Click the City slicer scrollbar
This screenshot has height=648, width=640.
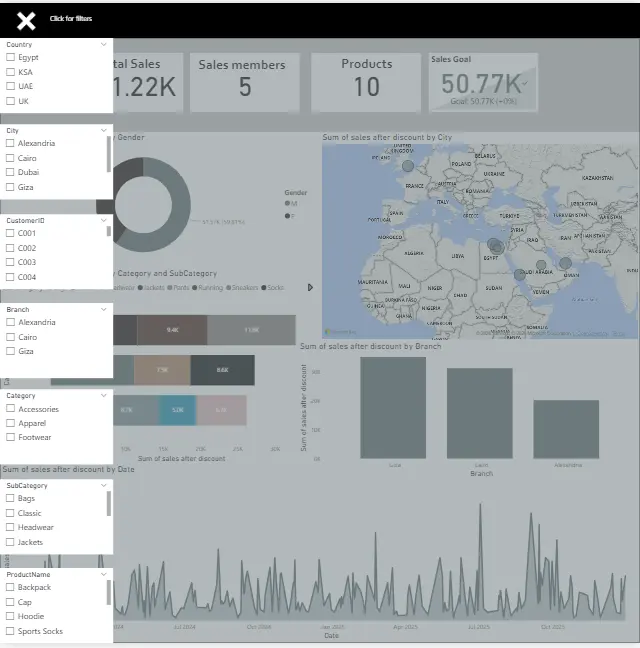pyautogui.click(x=109, y=154)
